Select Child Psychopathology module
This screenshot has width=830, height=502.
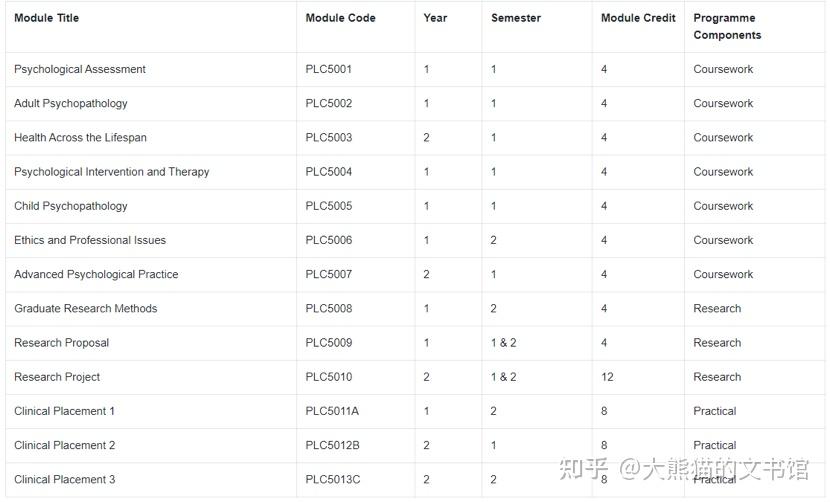[71, 206]
